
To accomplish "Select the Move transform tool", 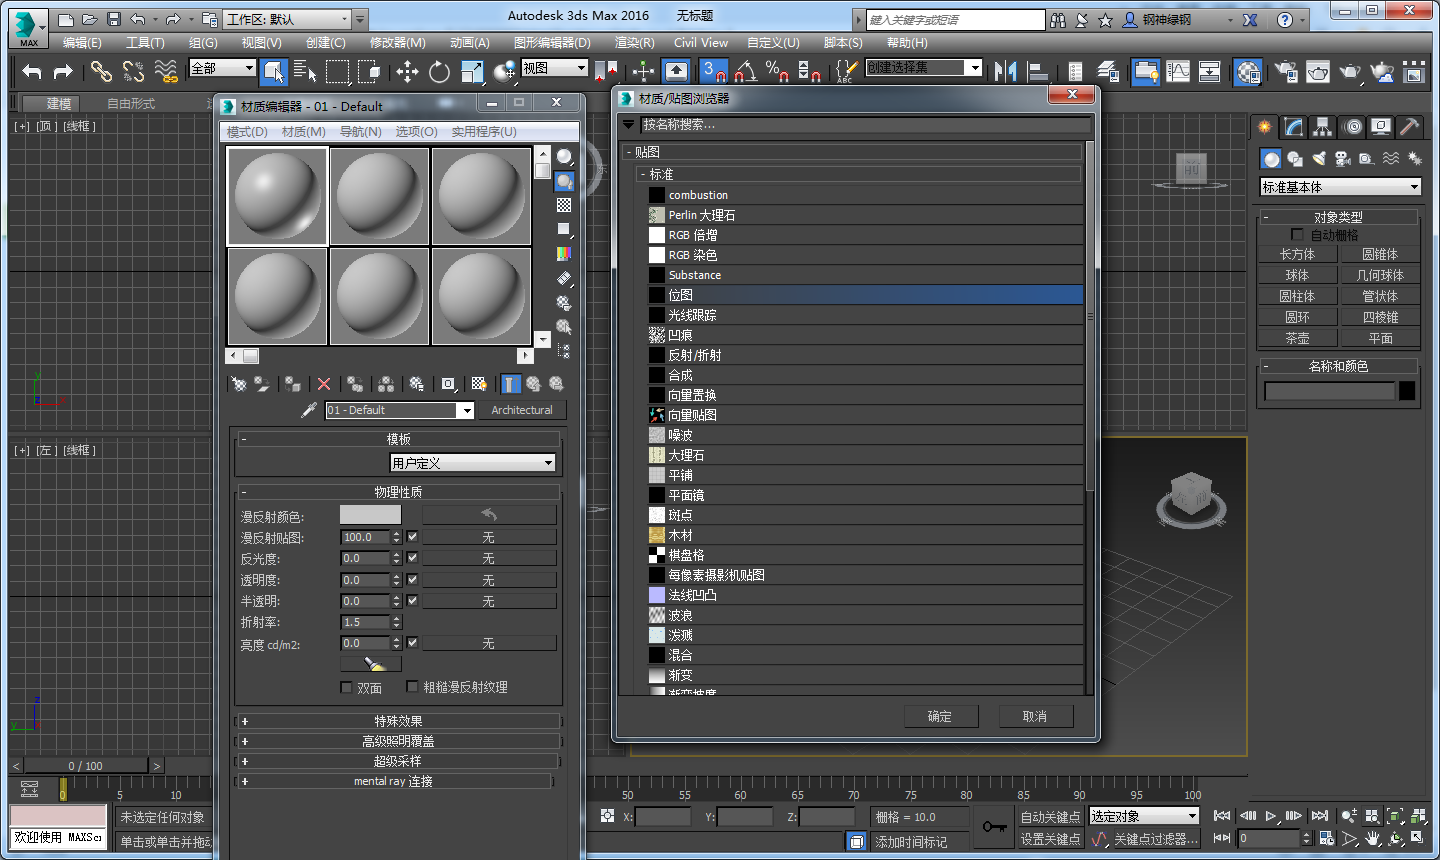I will (x=407, y=71).
